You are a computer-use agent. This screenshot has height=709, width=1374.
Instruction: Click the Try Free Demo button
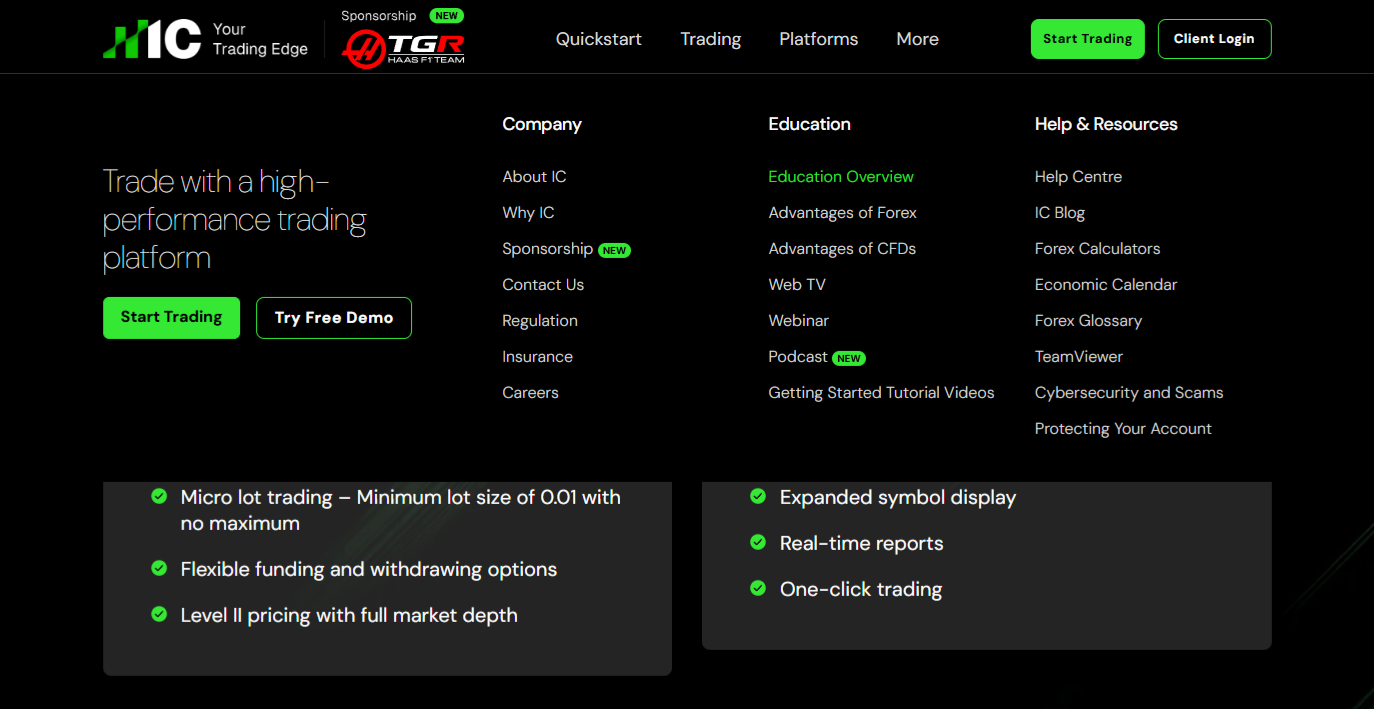(x=334, y=317)
